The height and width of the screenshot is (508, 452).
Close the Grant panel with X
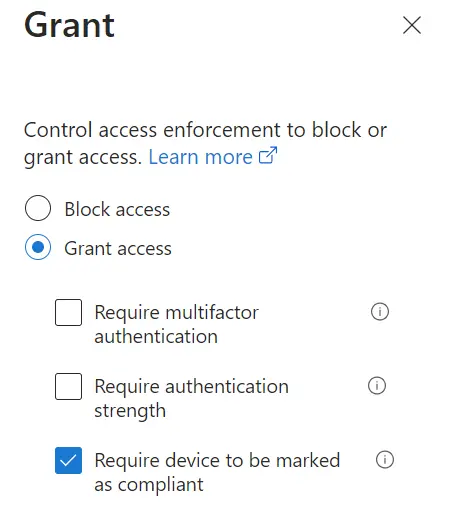click(x=412, y=25)
